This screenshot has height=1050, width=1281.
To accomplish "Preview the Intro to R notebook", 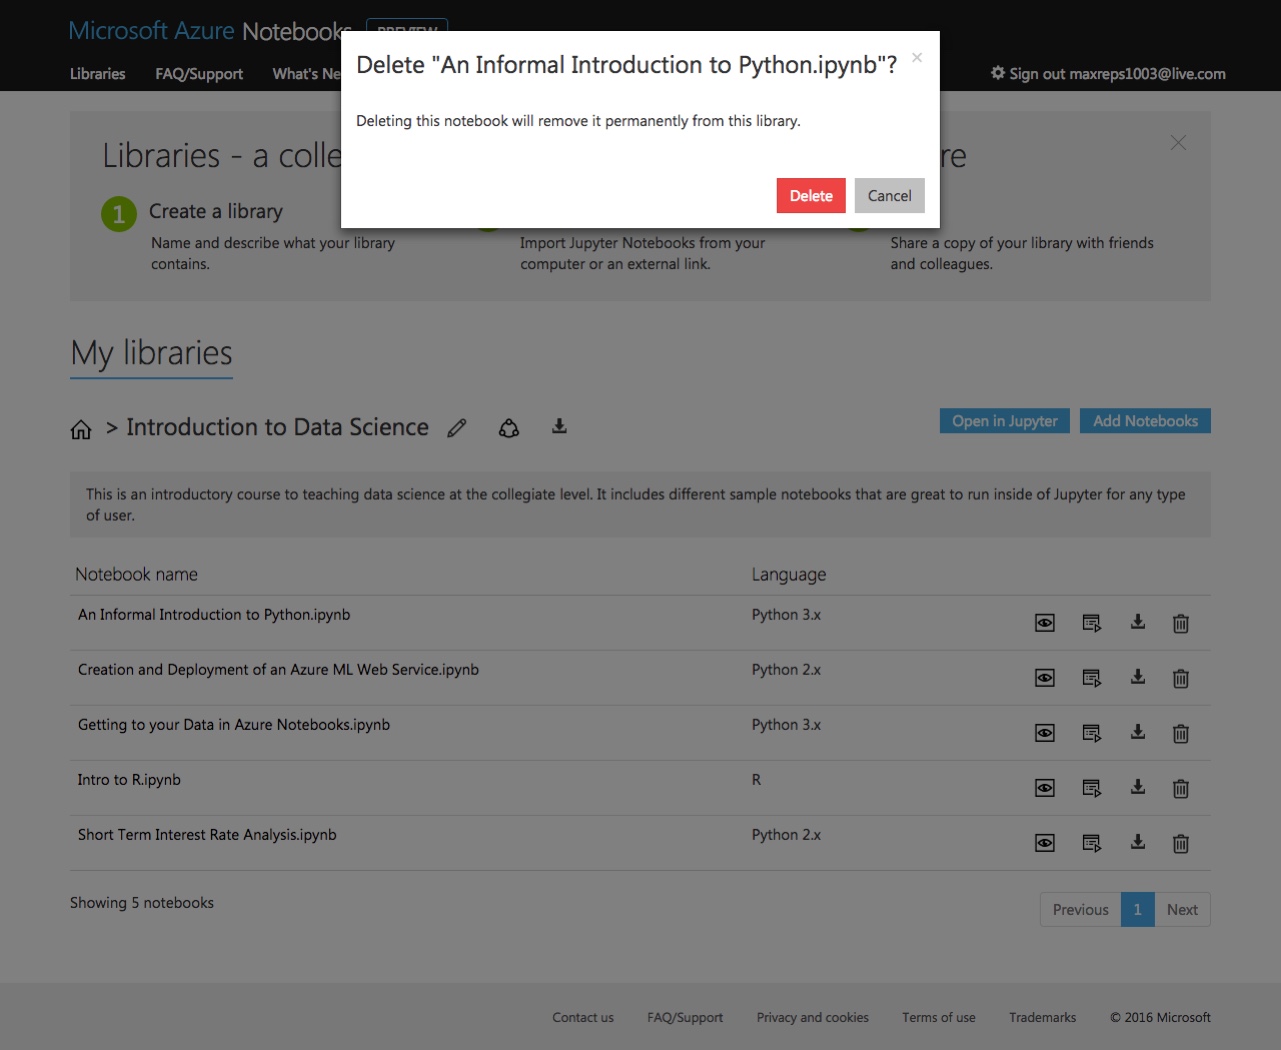I will coord(1045,788).
